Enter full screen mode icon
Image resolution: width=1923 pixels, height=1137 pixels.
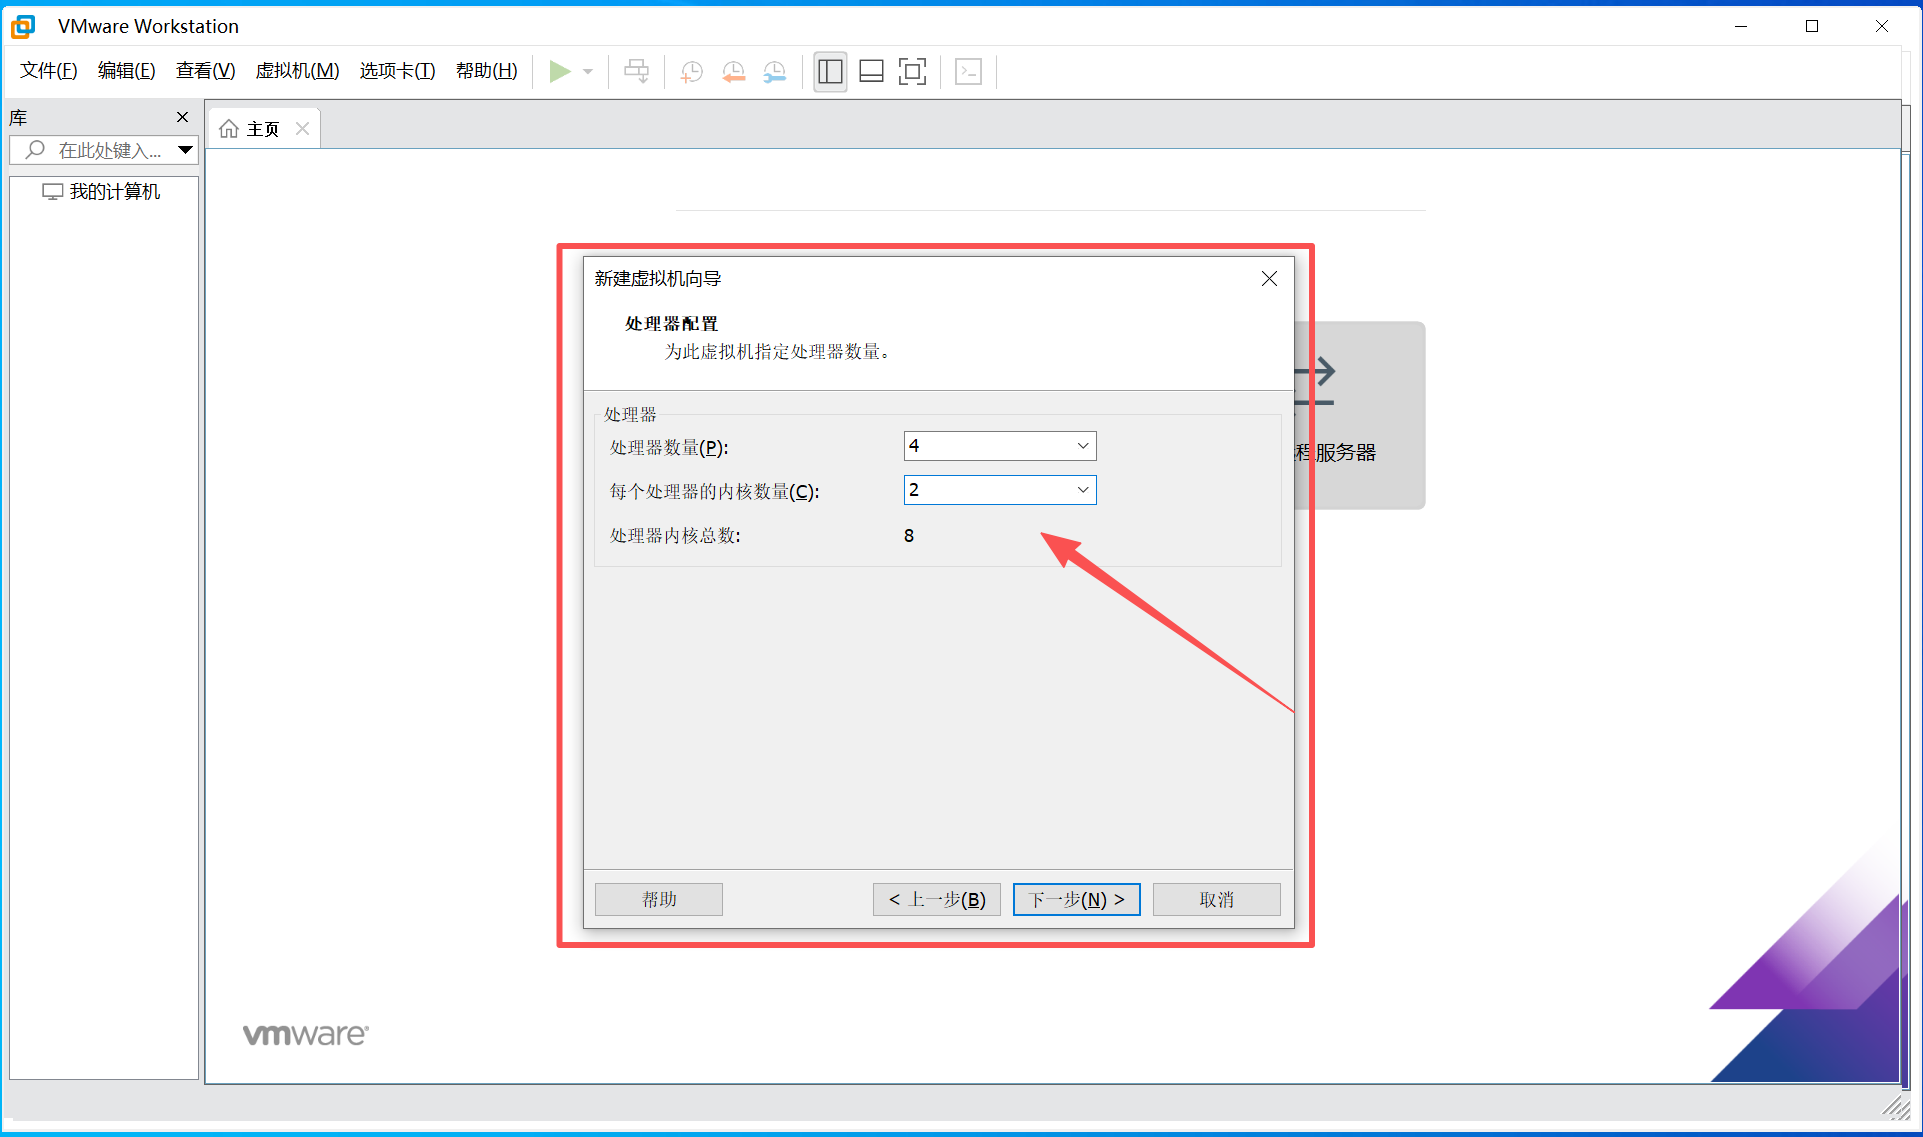912,71
